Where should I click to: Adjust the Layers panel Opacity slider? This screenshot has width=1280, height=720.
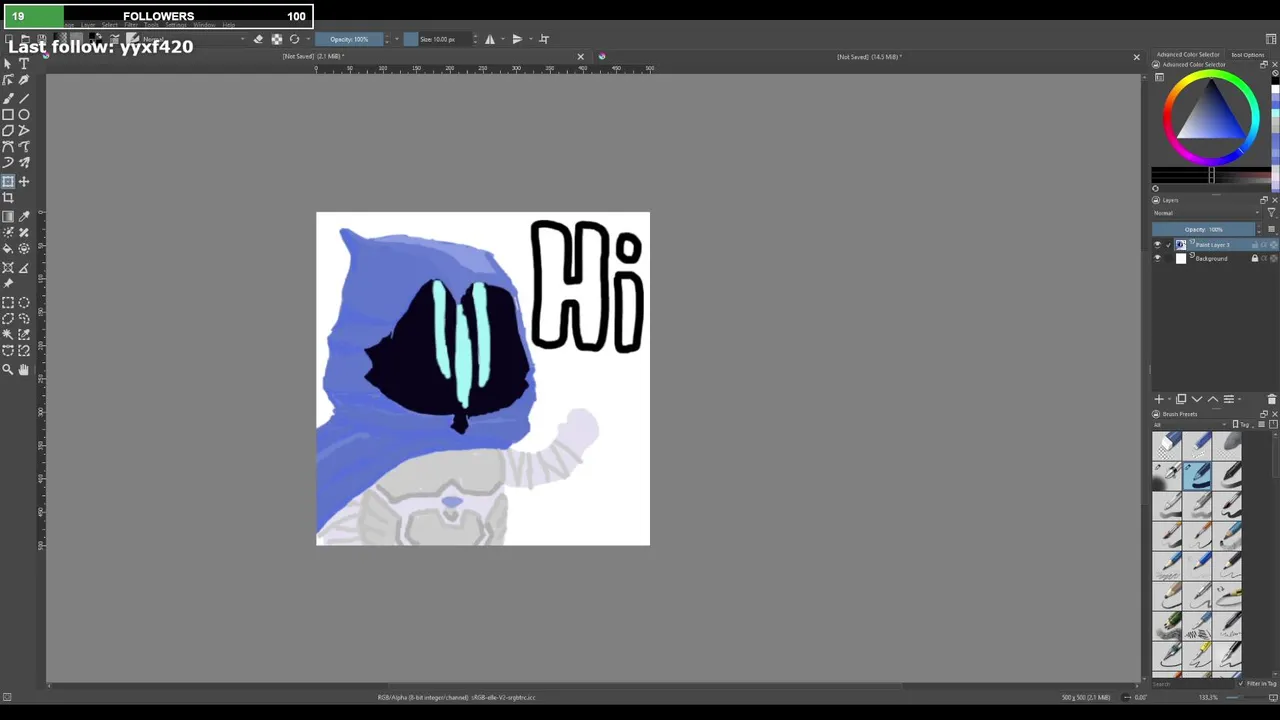[1203, 229]
